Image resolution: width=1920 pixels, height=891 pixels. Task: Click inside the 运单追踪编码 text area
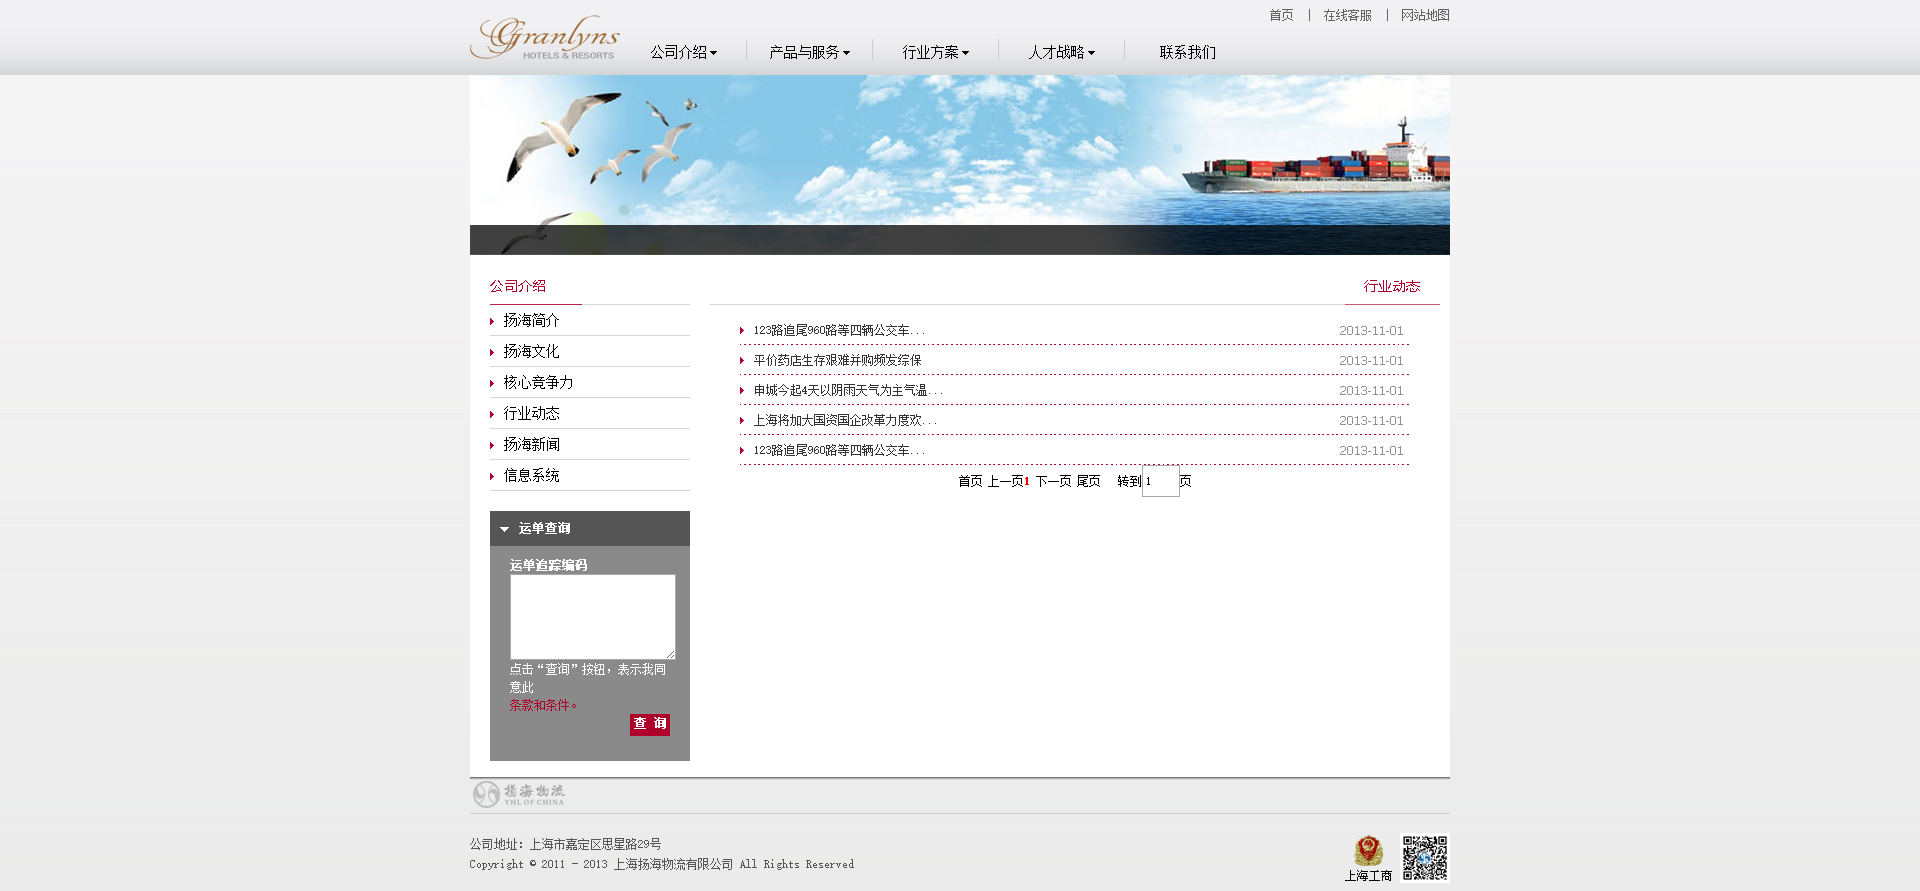click(x=592, y=616)
